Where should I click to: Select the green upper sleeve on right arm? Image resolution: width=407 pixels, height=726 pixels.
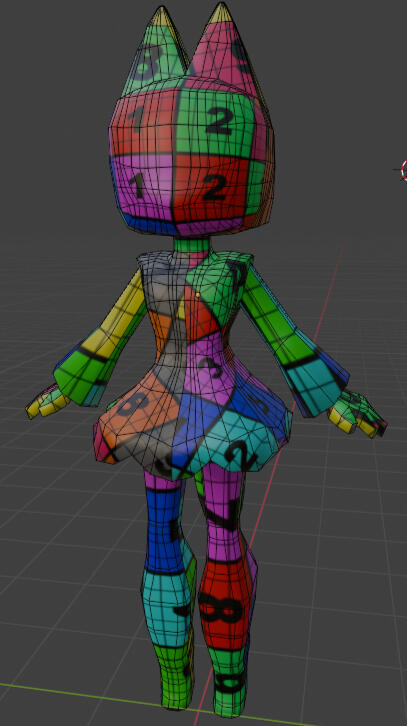[x=273, y=317]
